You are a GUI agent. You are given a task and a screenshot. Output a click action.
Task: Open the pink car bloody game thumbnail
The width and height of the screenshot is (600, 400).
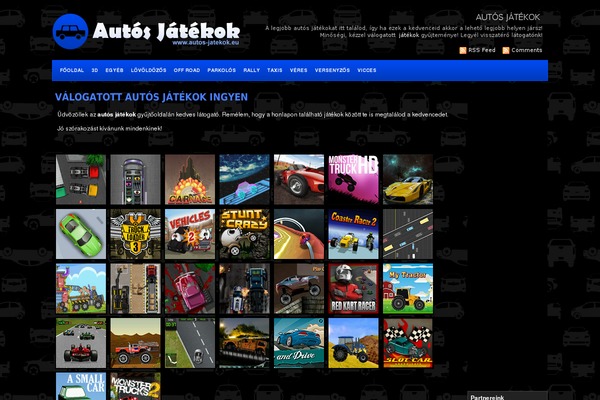click(x=190, y=289)
